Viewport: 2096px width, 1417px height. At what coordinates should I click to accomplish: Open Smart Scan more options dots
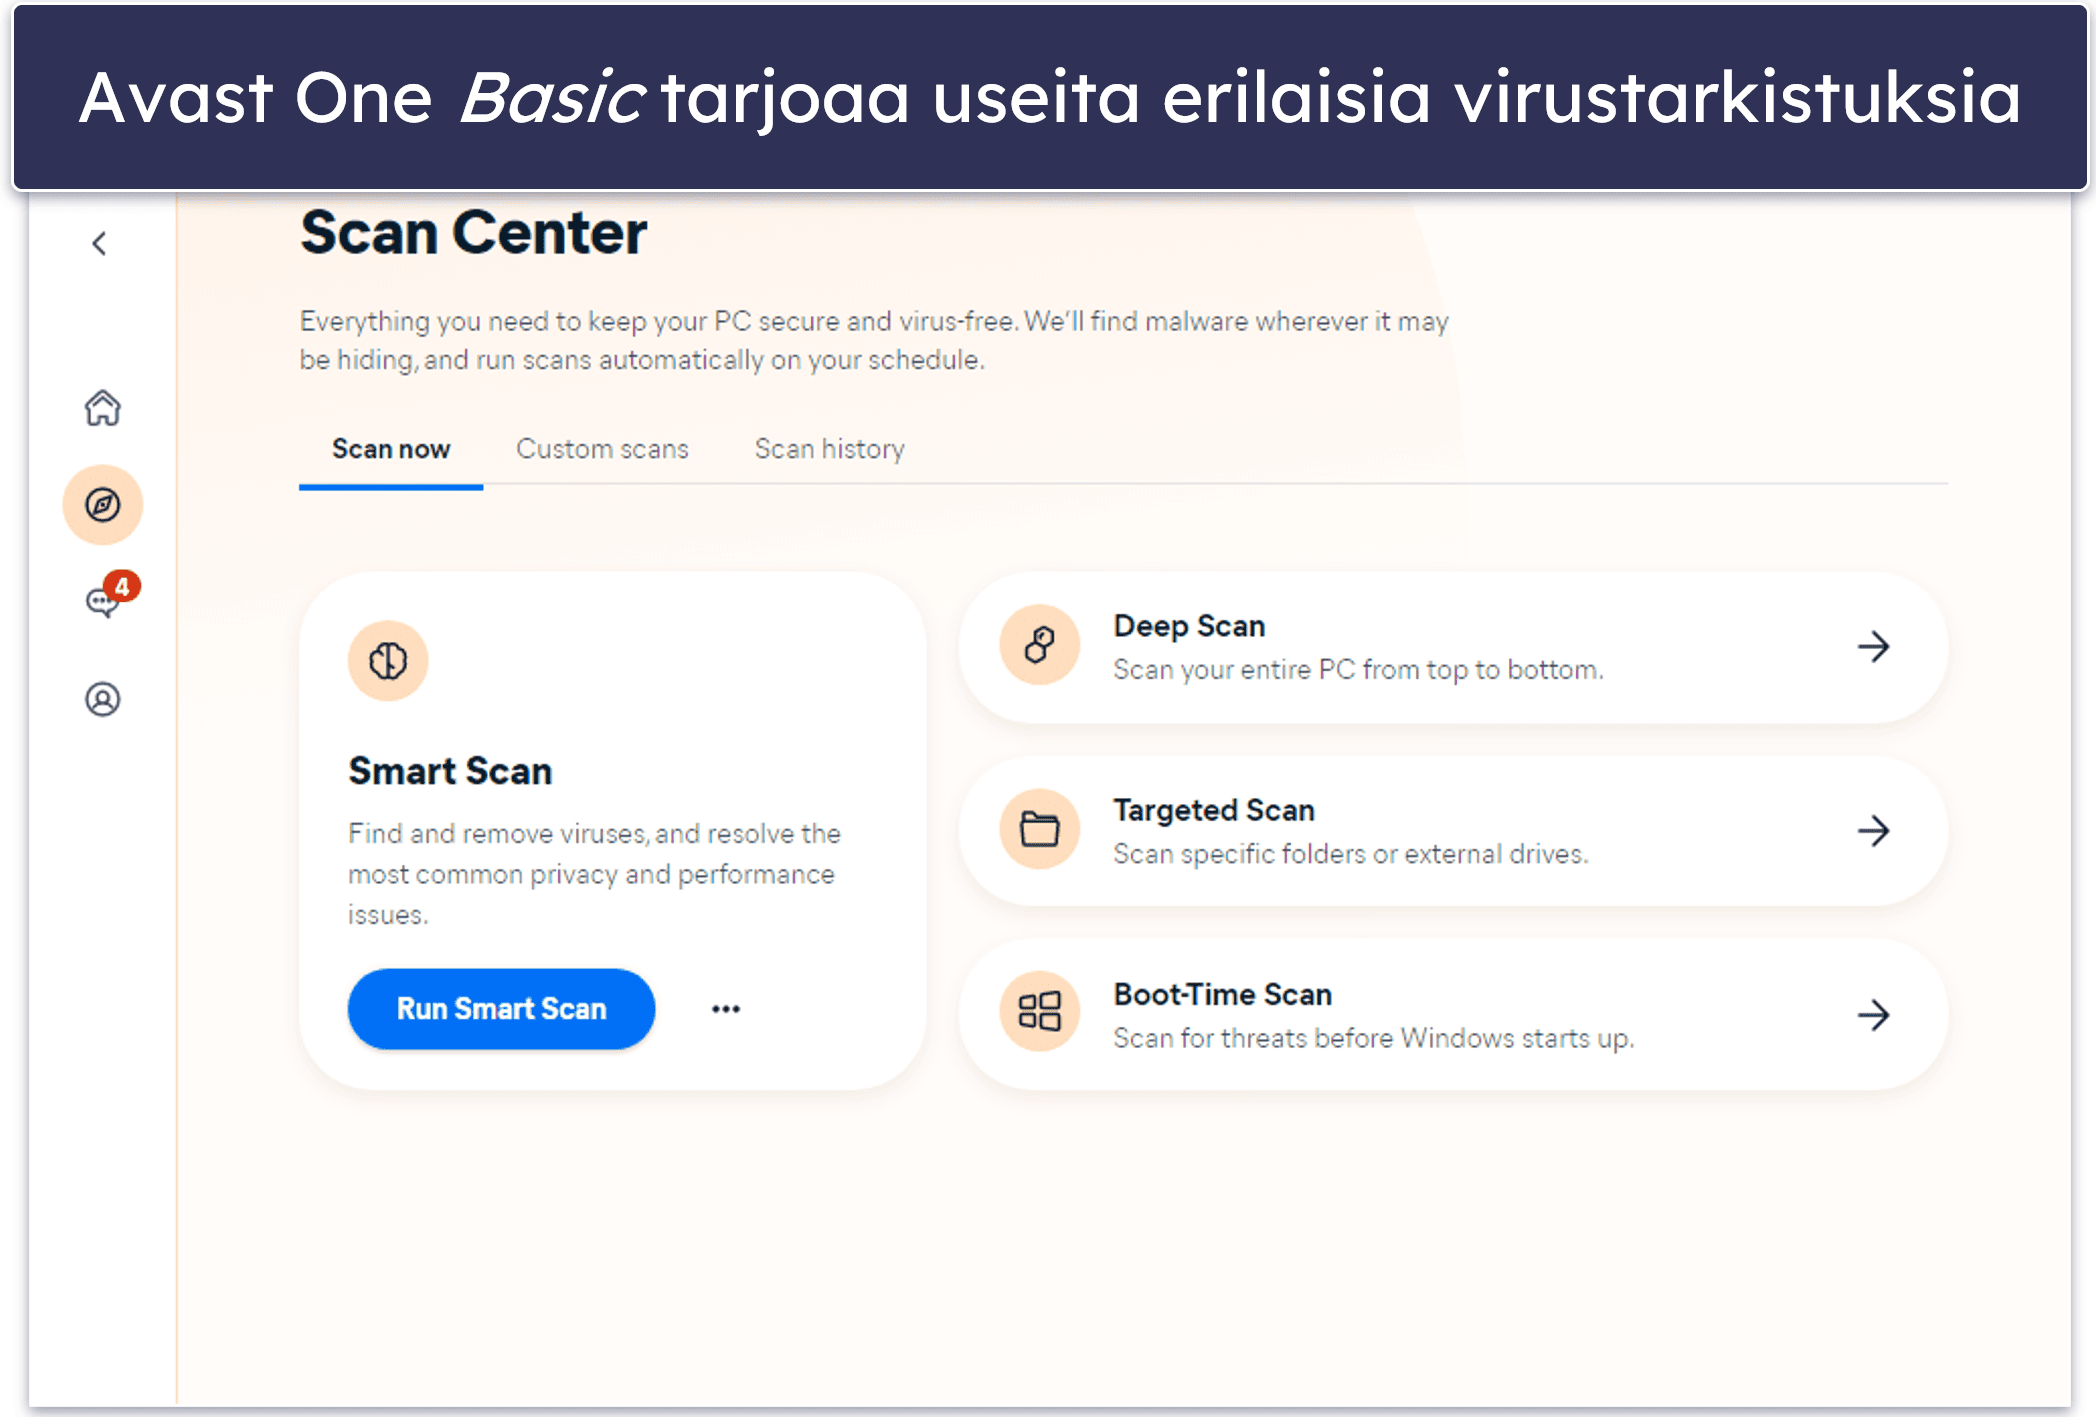726,1009
